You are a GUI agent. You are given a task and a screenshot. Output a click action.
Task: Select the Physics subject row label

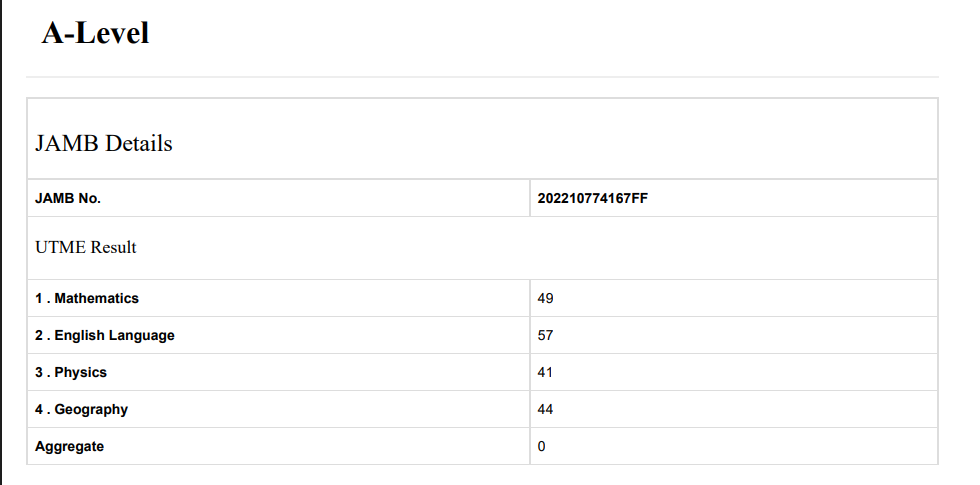tap(71, 372)
